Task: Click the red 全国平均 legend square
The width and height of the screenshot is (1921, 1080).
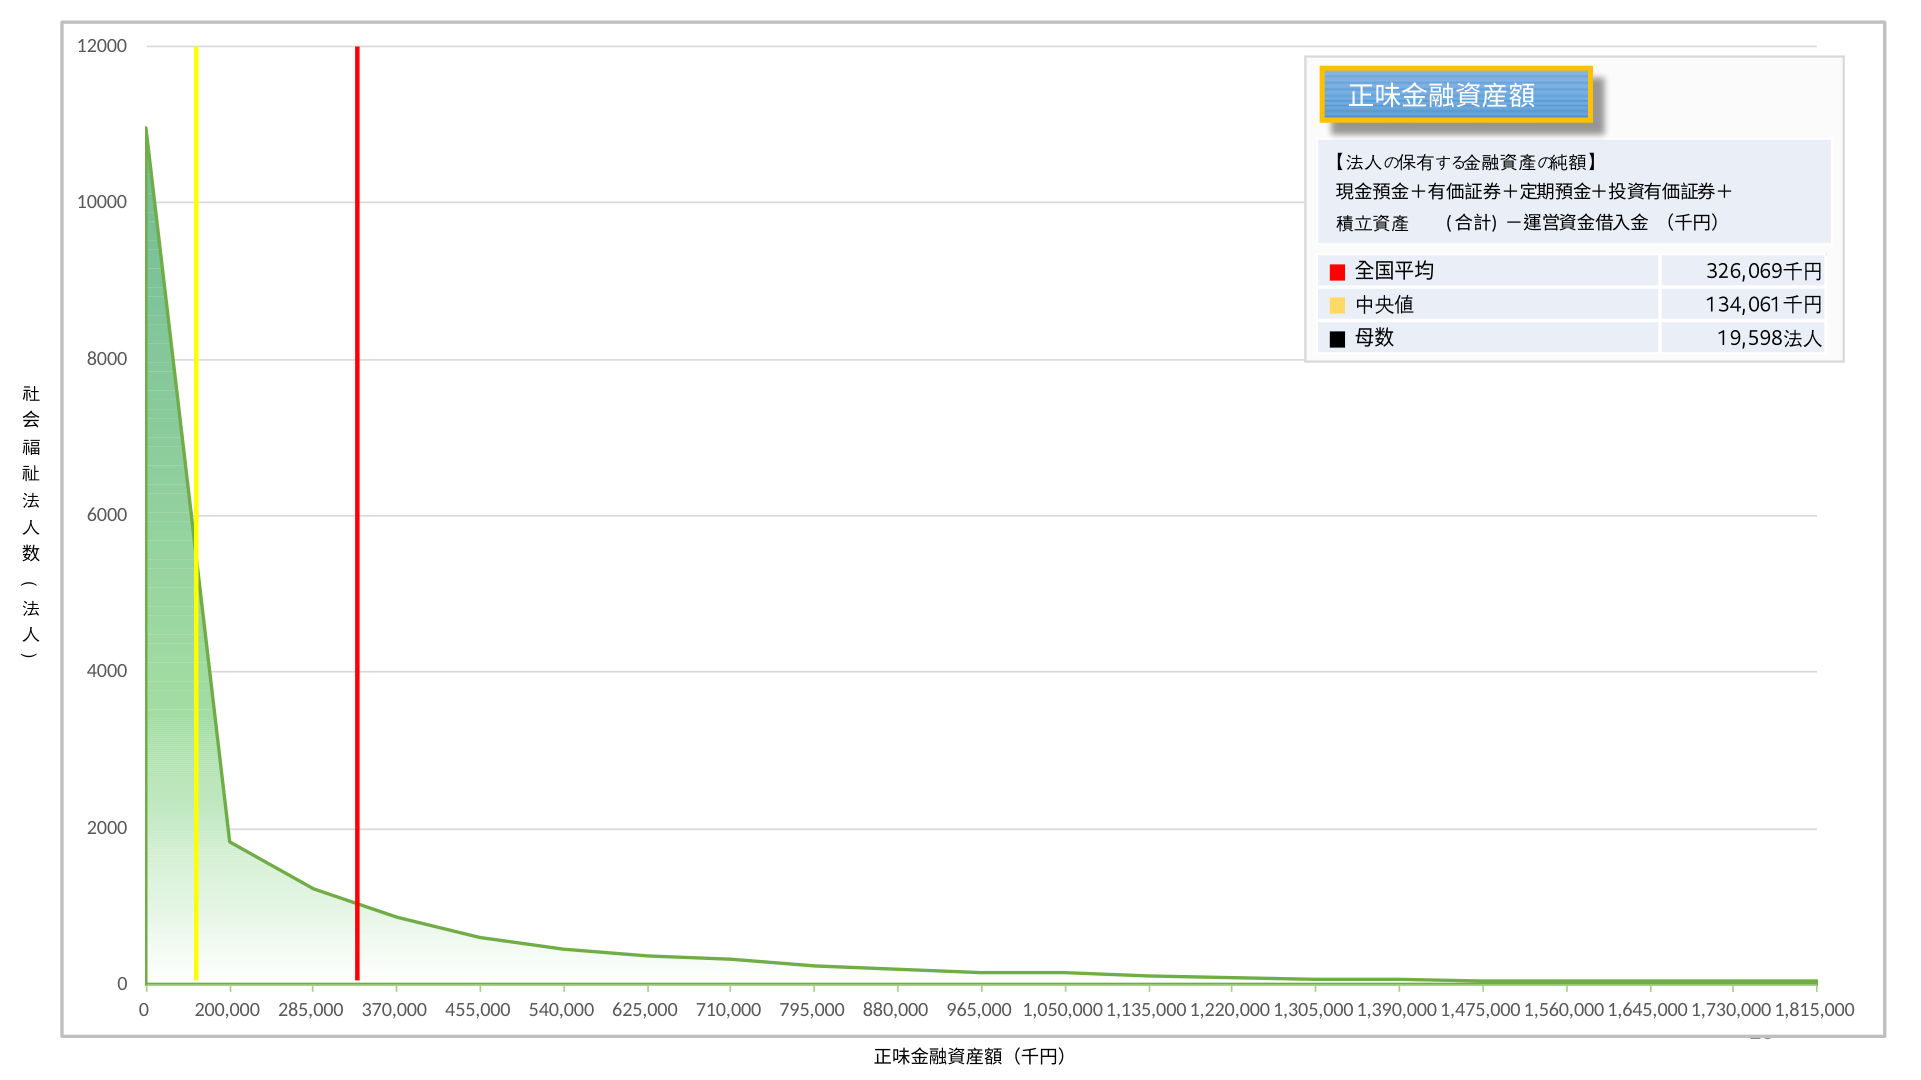Action: (x=1337, y=272)
